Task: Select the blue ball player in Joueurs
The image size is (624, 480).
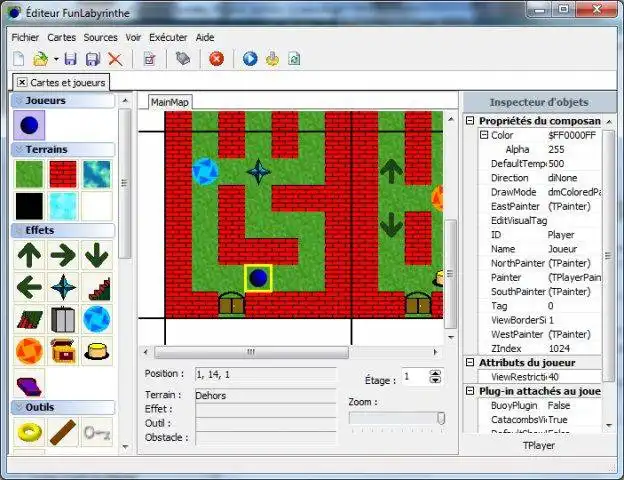Action: click(29, 125)
